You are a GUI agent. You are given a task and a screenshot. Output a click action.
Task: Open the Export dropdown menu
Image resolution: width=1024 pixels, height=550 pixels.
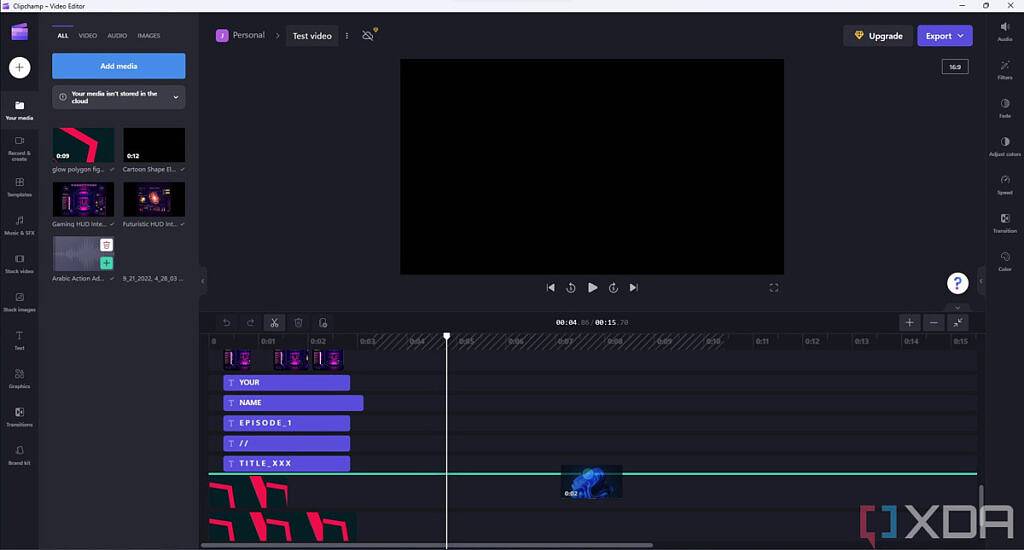tap(944, 36)
